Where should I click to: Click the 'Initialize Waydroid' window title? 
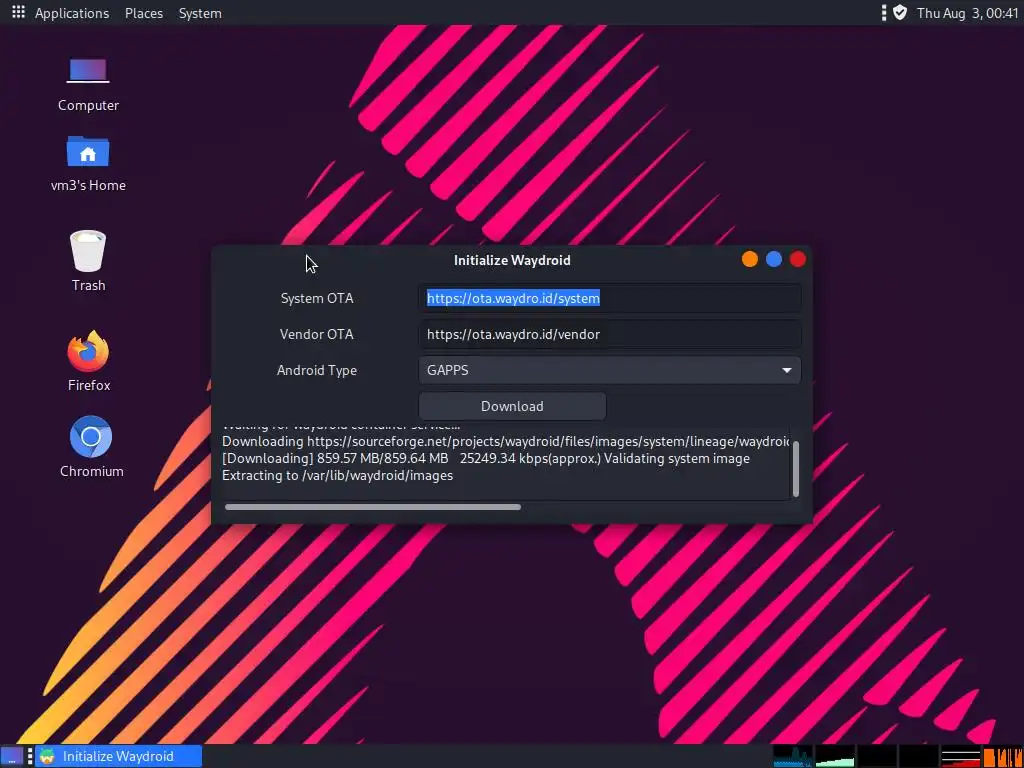click(x=512, y=260)
